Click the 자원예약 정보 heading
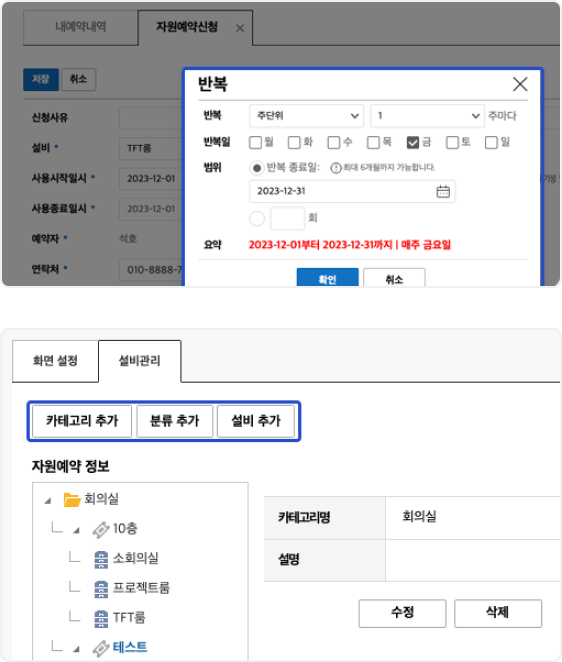This screenshot has width=562, height=662. [71, 467]
